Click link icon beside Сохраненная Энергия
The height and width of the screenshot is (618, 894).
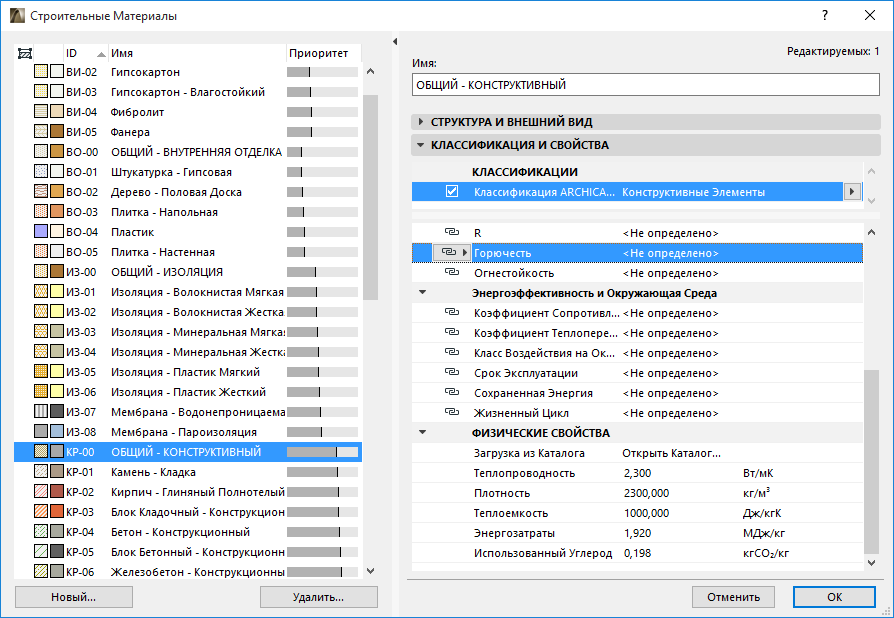coord(452,392)
